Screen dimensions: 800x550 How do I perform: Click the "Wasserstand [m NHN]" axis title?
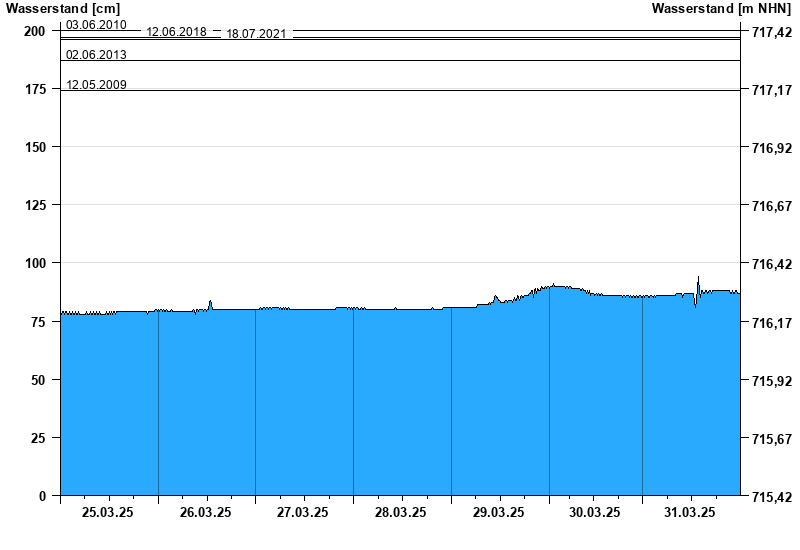click(724, 9)
